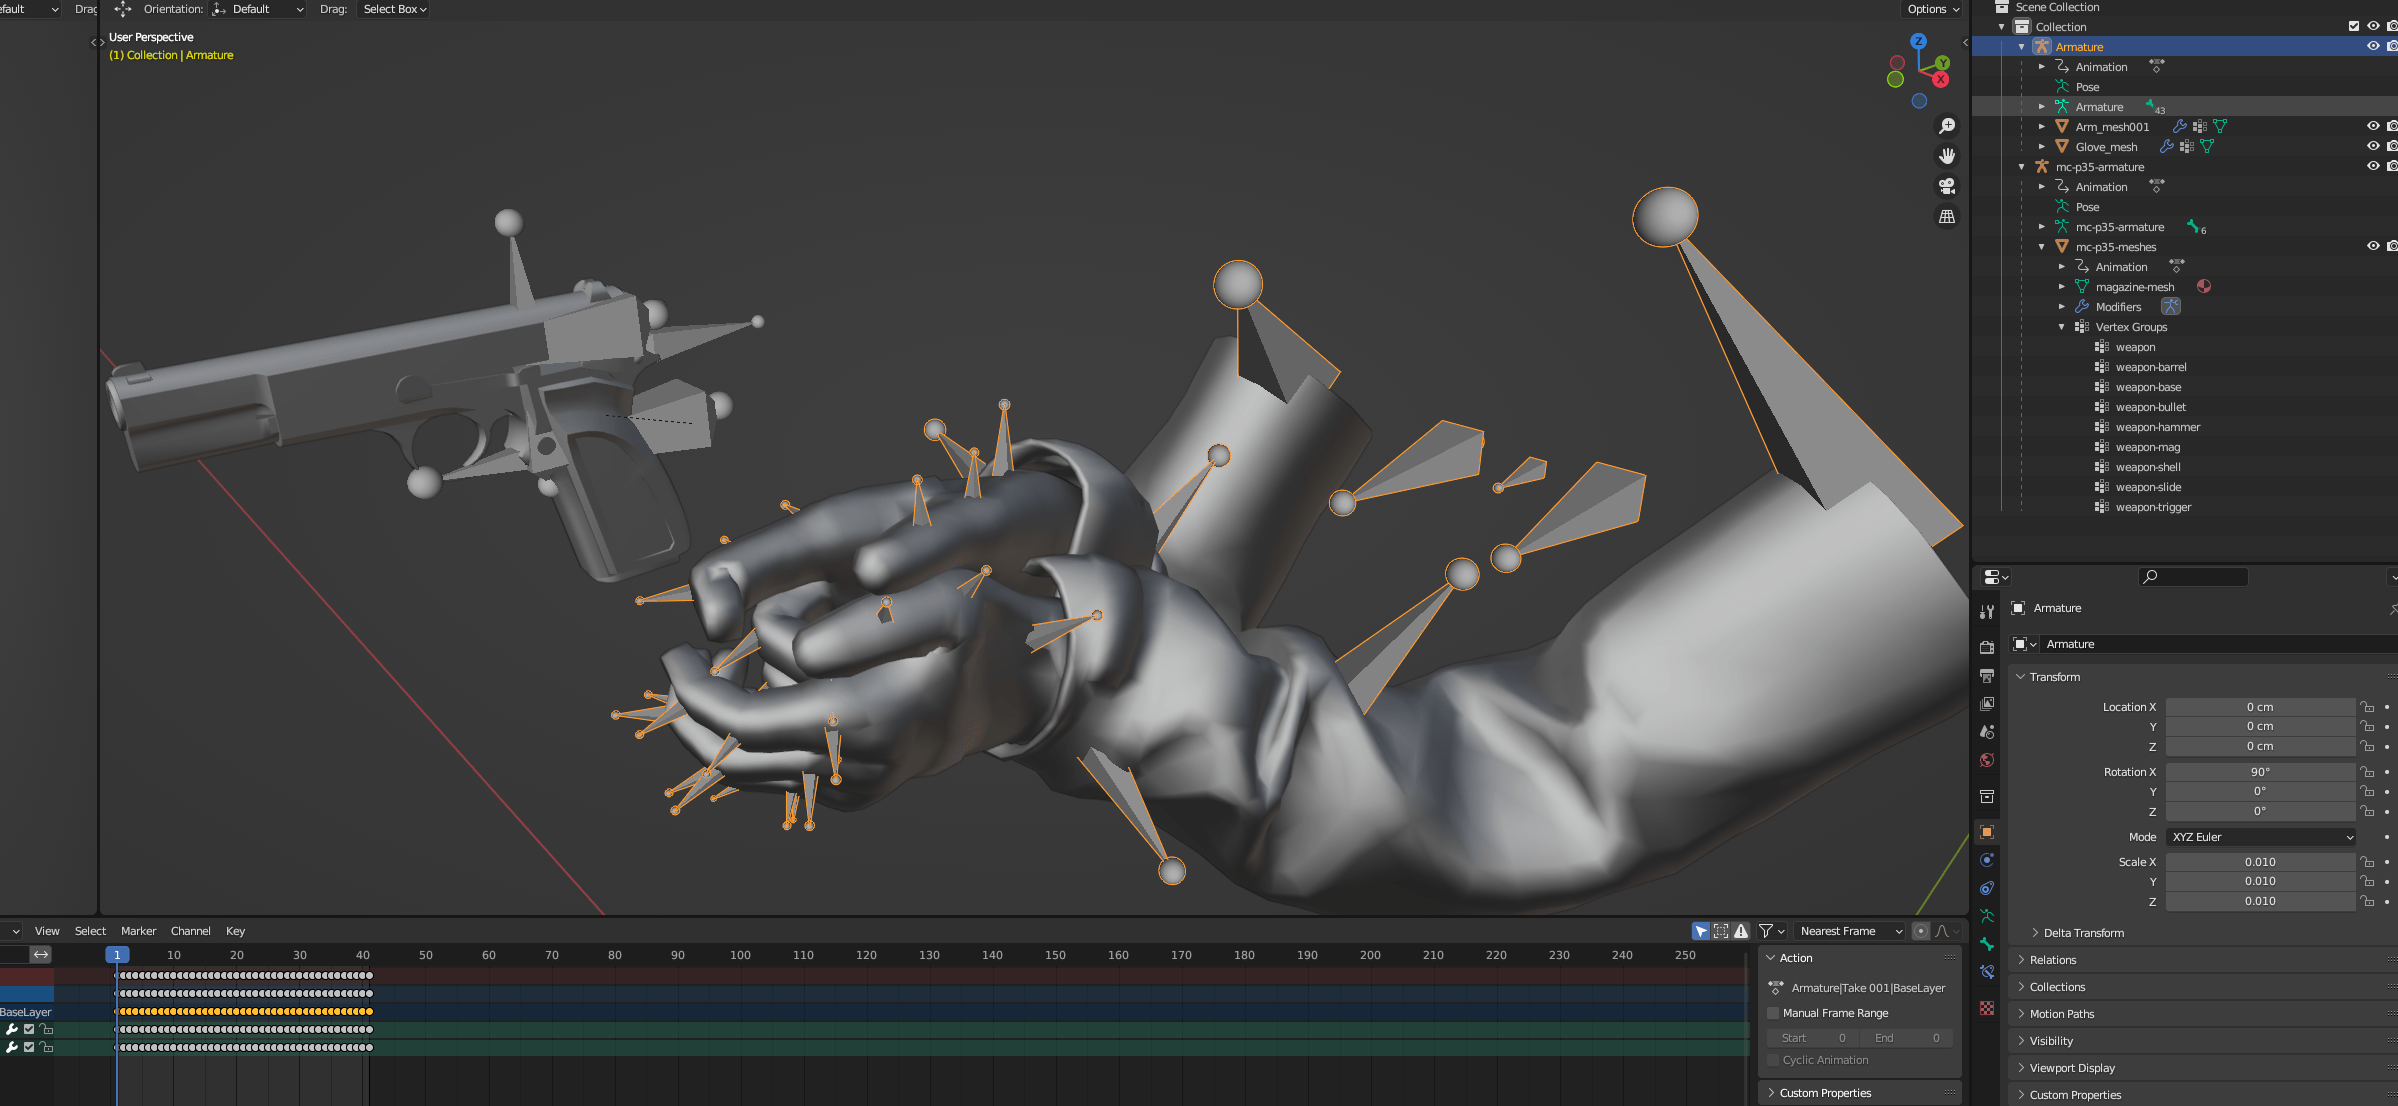Check the Manual Frame Range checkbox
2398x1106 pixels.
click(x=1772, y=1012)
